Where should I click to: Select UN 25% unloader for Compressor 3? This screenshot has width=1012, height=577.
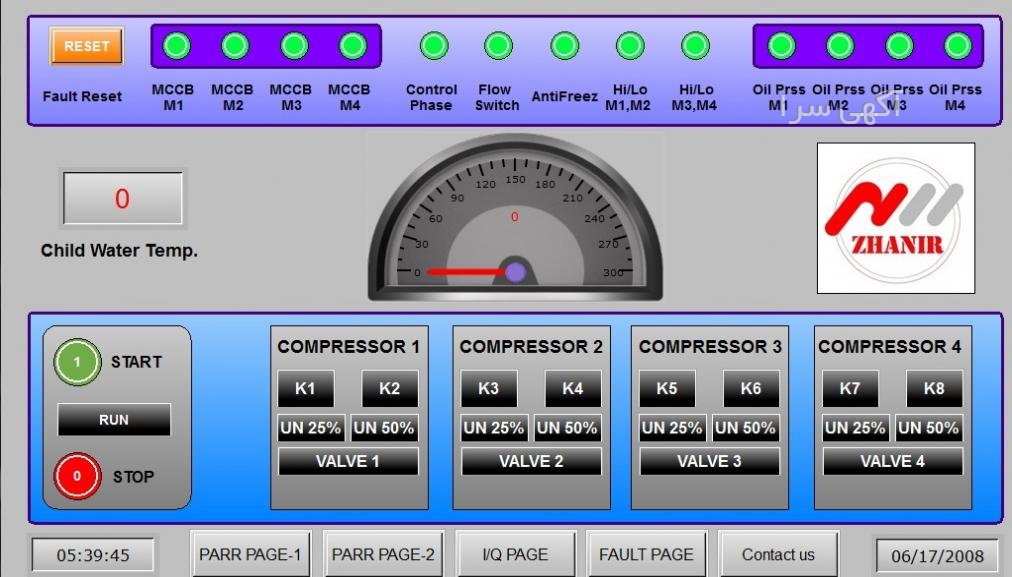tap(673, 428)
